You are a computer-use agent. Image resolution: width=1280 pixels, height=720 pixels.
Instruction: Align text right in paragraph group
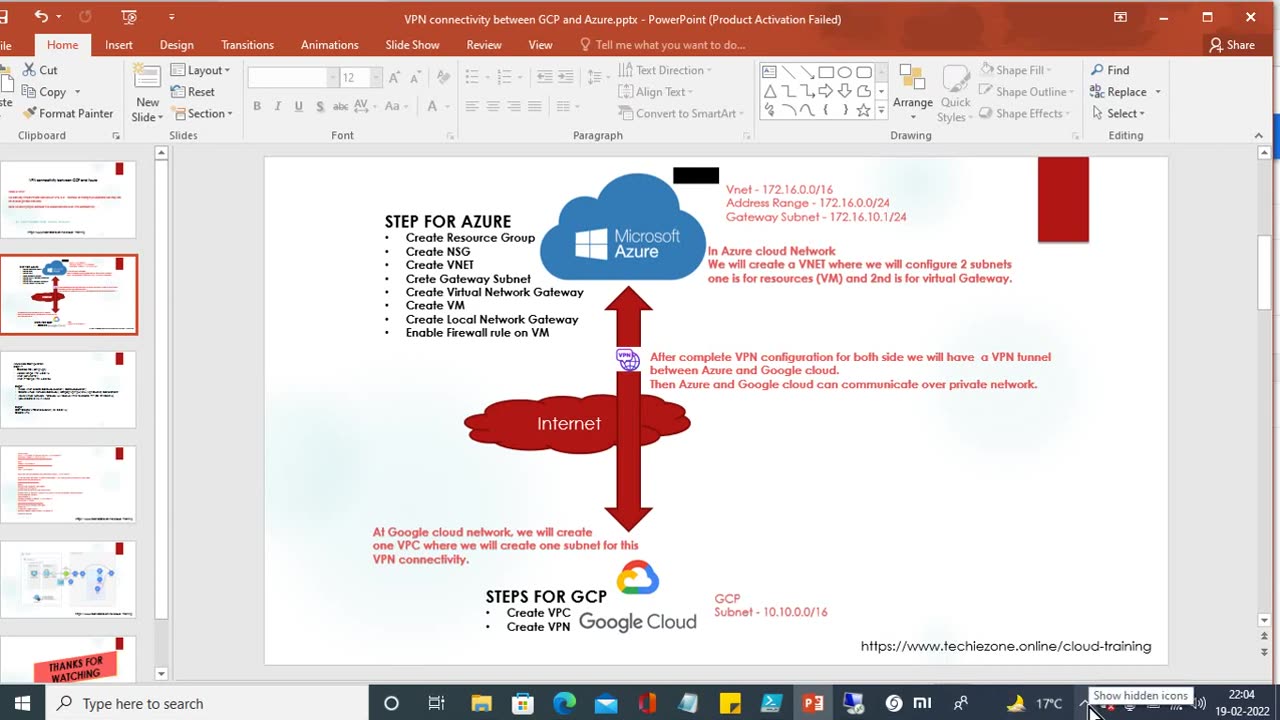(x=515, y=106)
